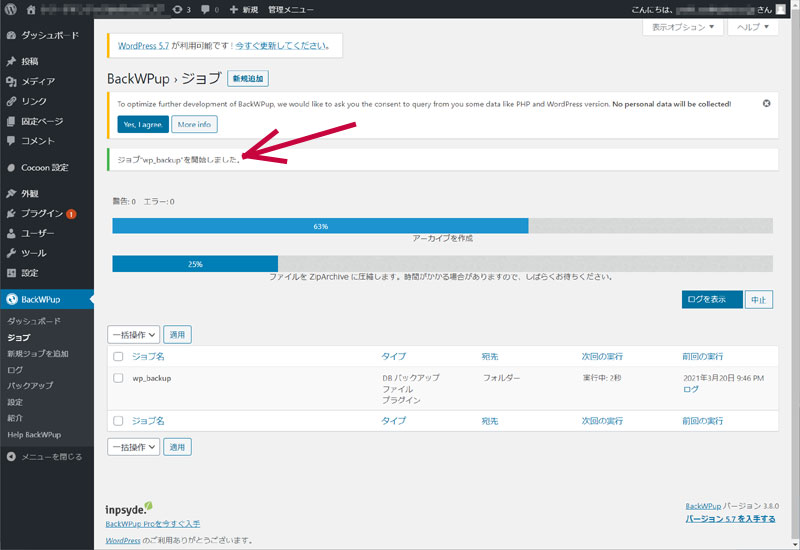The image size is (800, 550).
Task: Click the 中止 abort button
Action: (x=759, y=299)
